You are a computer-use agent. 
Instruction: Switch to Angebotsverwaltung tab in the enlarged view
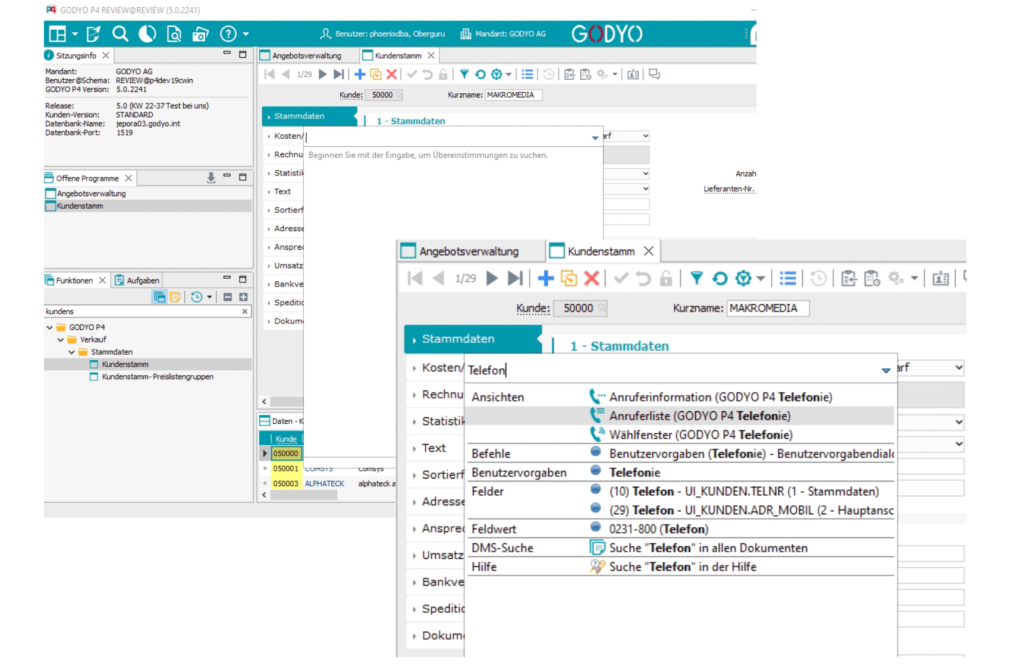click(468, 251)
